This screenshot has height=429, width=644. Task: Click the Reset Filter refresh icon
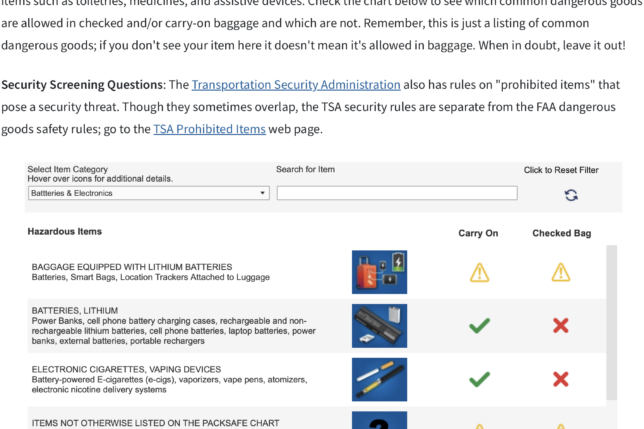(571, 195)
